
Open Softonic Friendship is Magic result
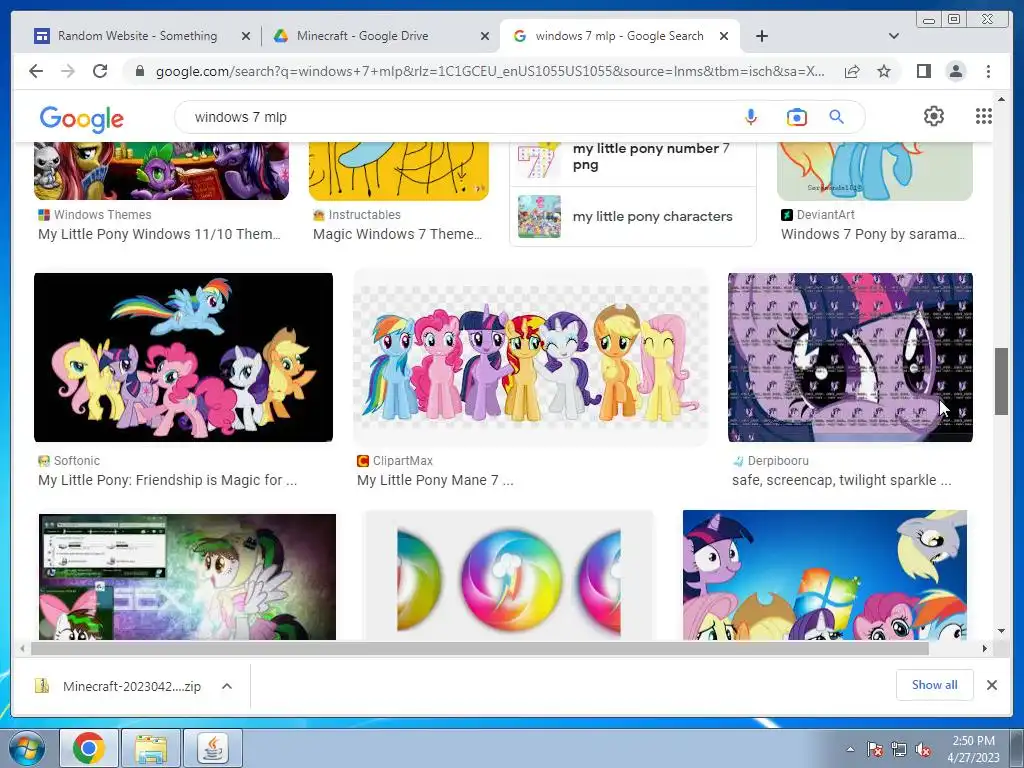click(167, 480)
